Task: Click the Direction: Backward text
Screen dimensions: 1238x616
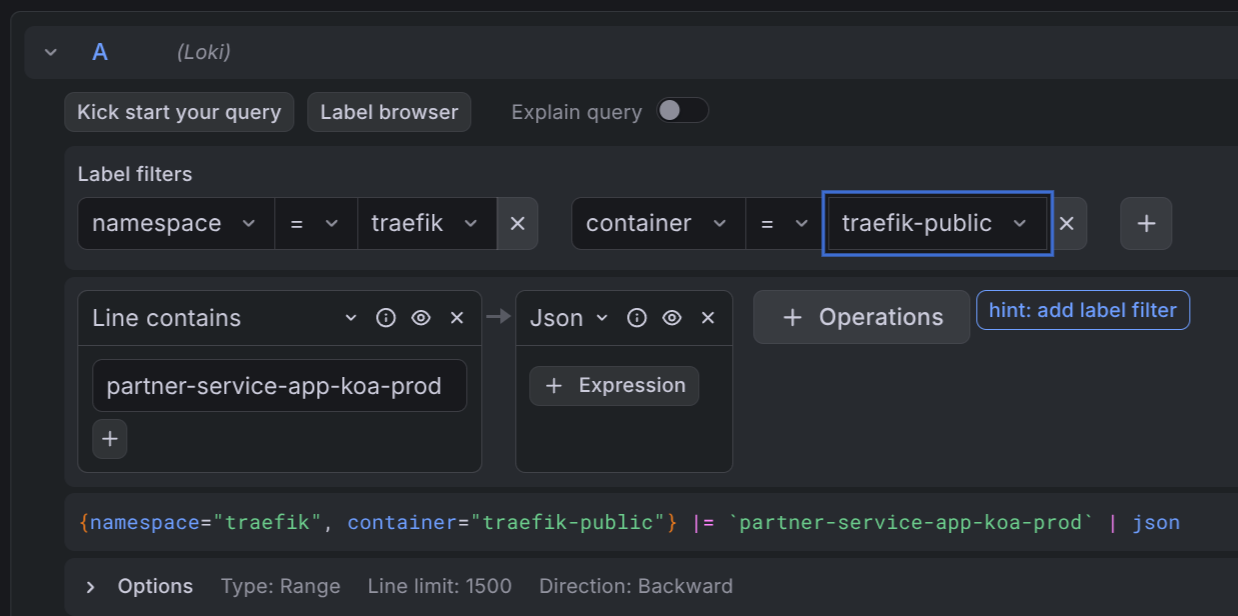Action: pos(636,587)
